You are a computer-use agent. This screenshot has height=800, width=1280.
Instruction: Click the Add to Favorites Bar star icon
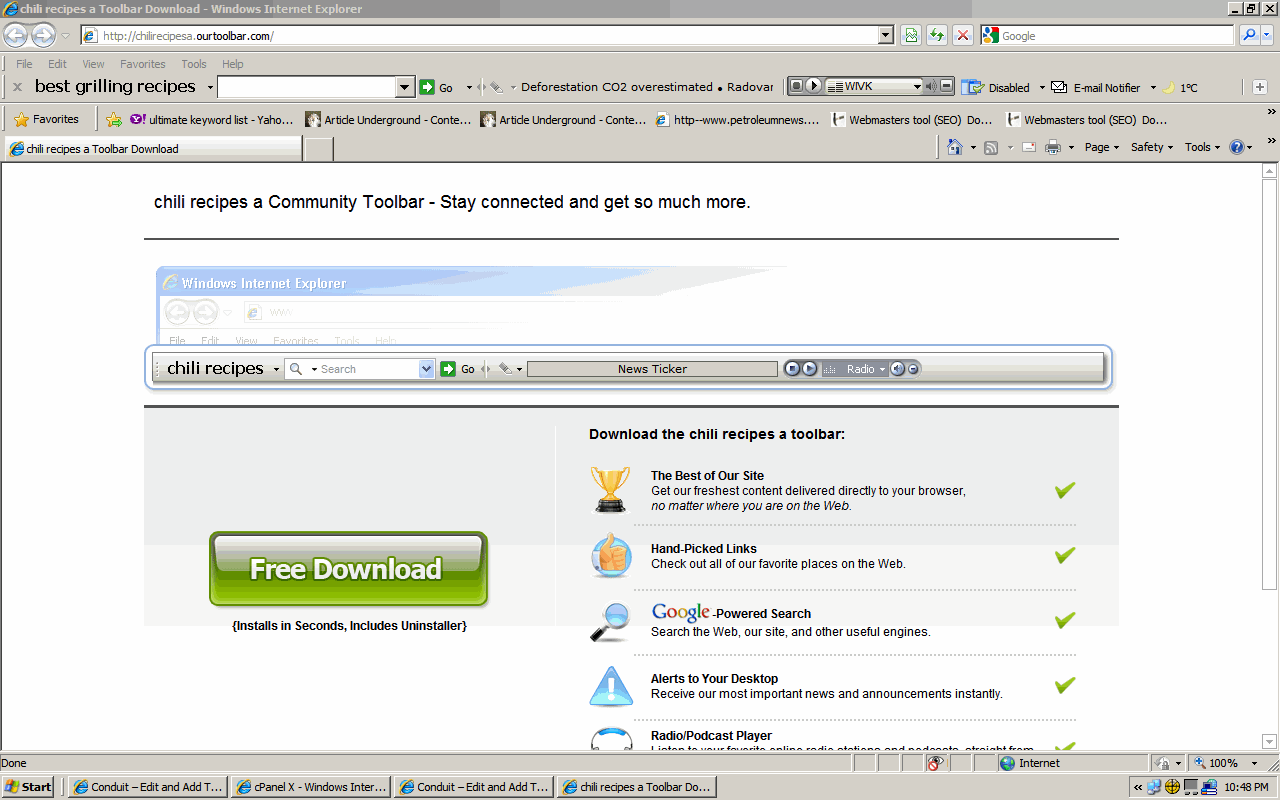point(114,119)
